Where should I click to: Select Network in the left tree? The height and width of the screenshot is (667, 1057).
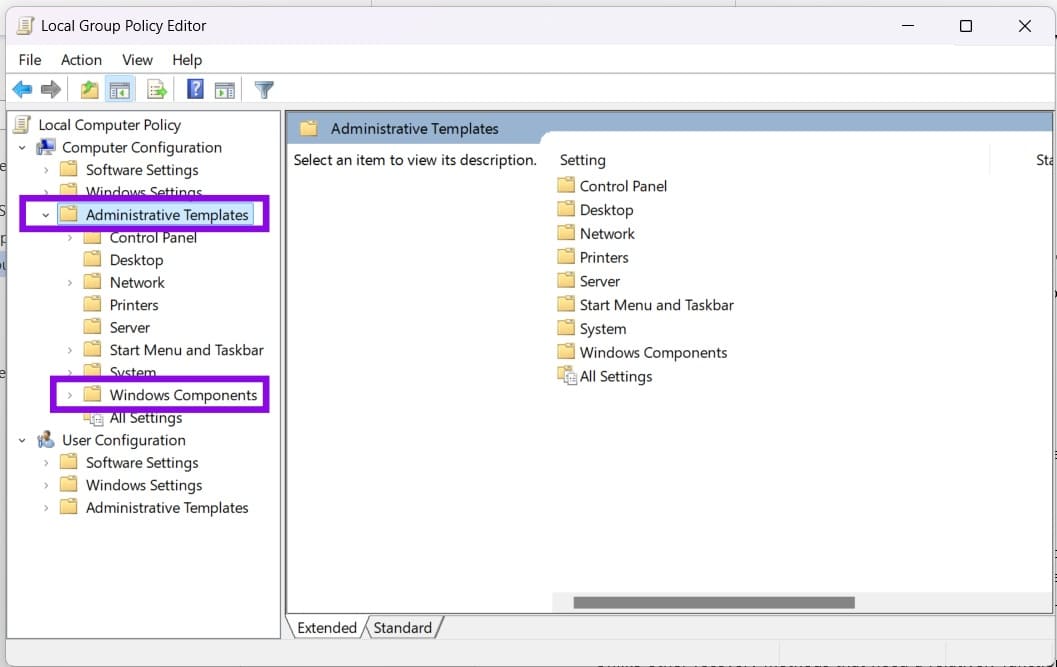click(x=137, y=282)
